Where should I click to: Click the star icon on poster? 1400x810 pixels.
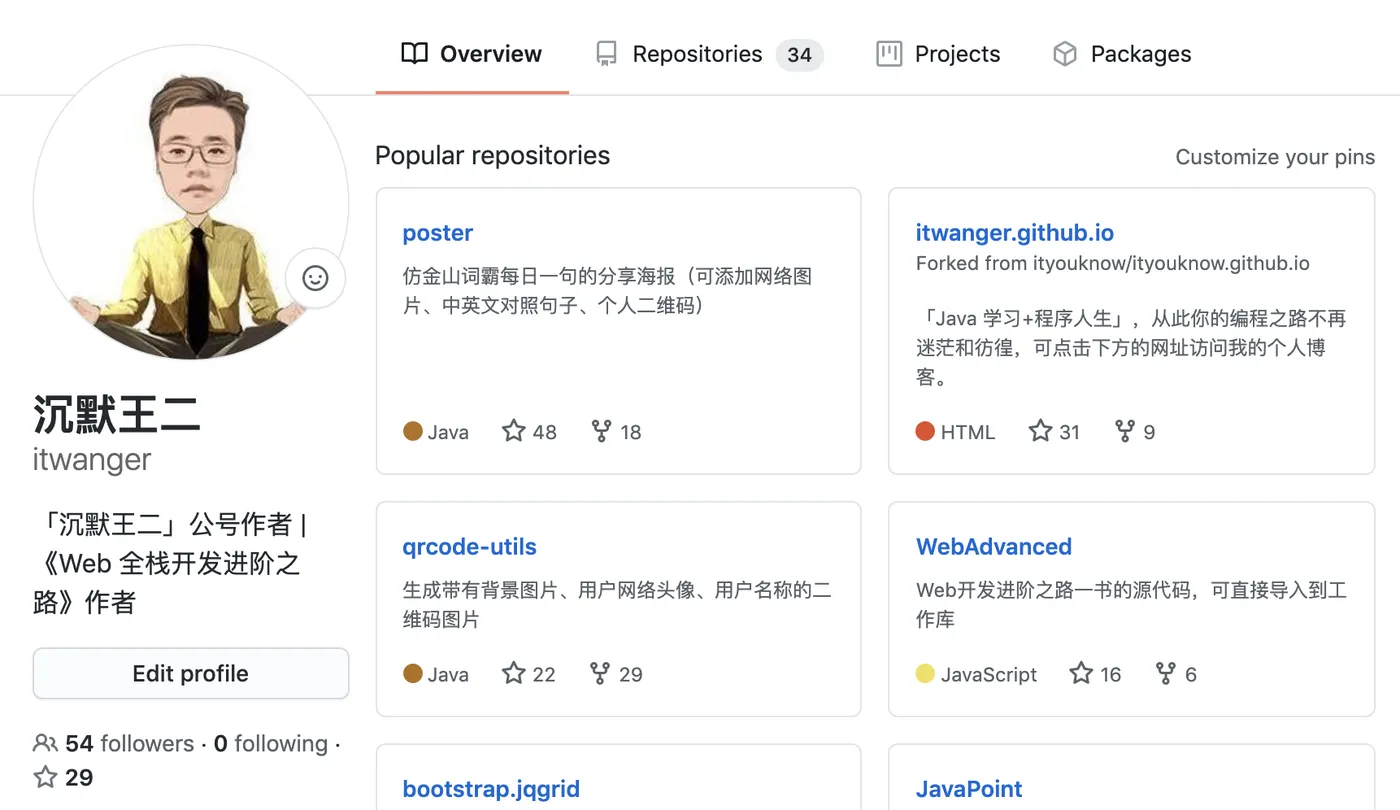[x=514, y=431]
